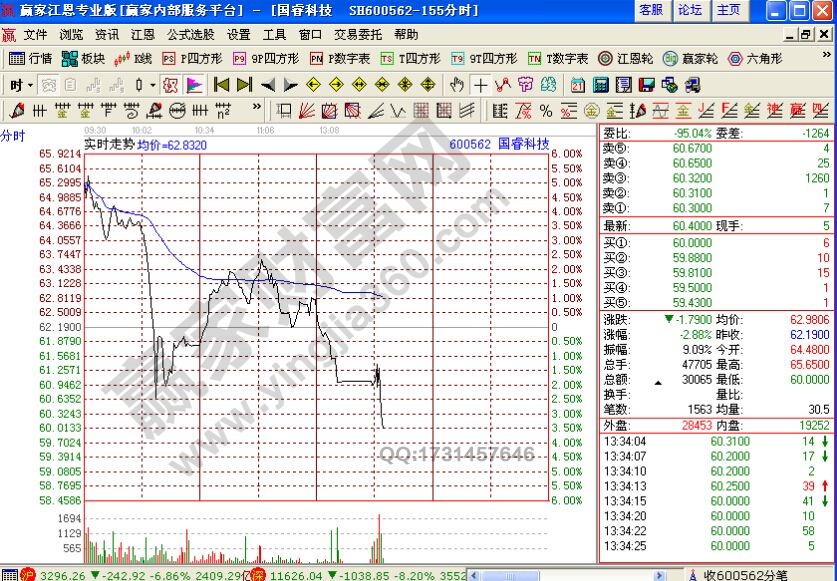Click the percent sign drawing tool
837x581 pixels.
[x=546, y=110]
